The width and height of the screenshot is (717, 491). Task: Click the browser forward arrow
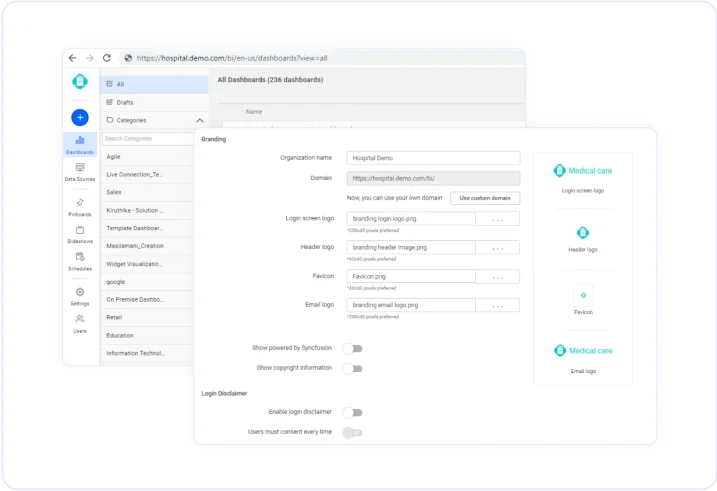click(90, 58)
